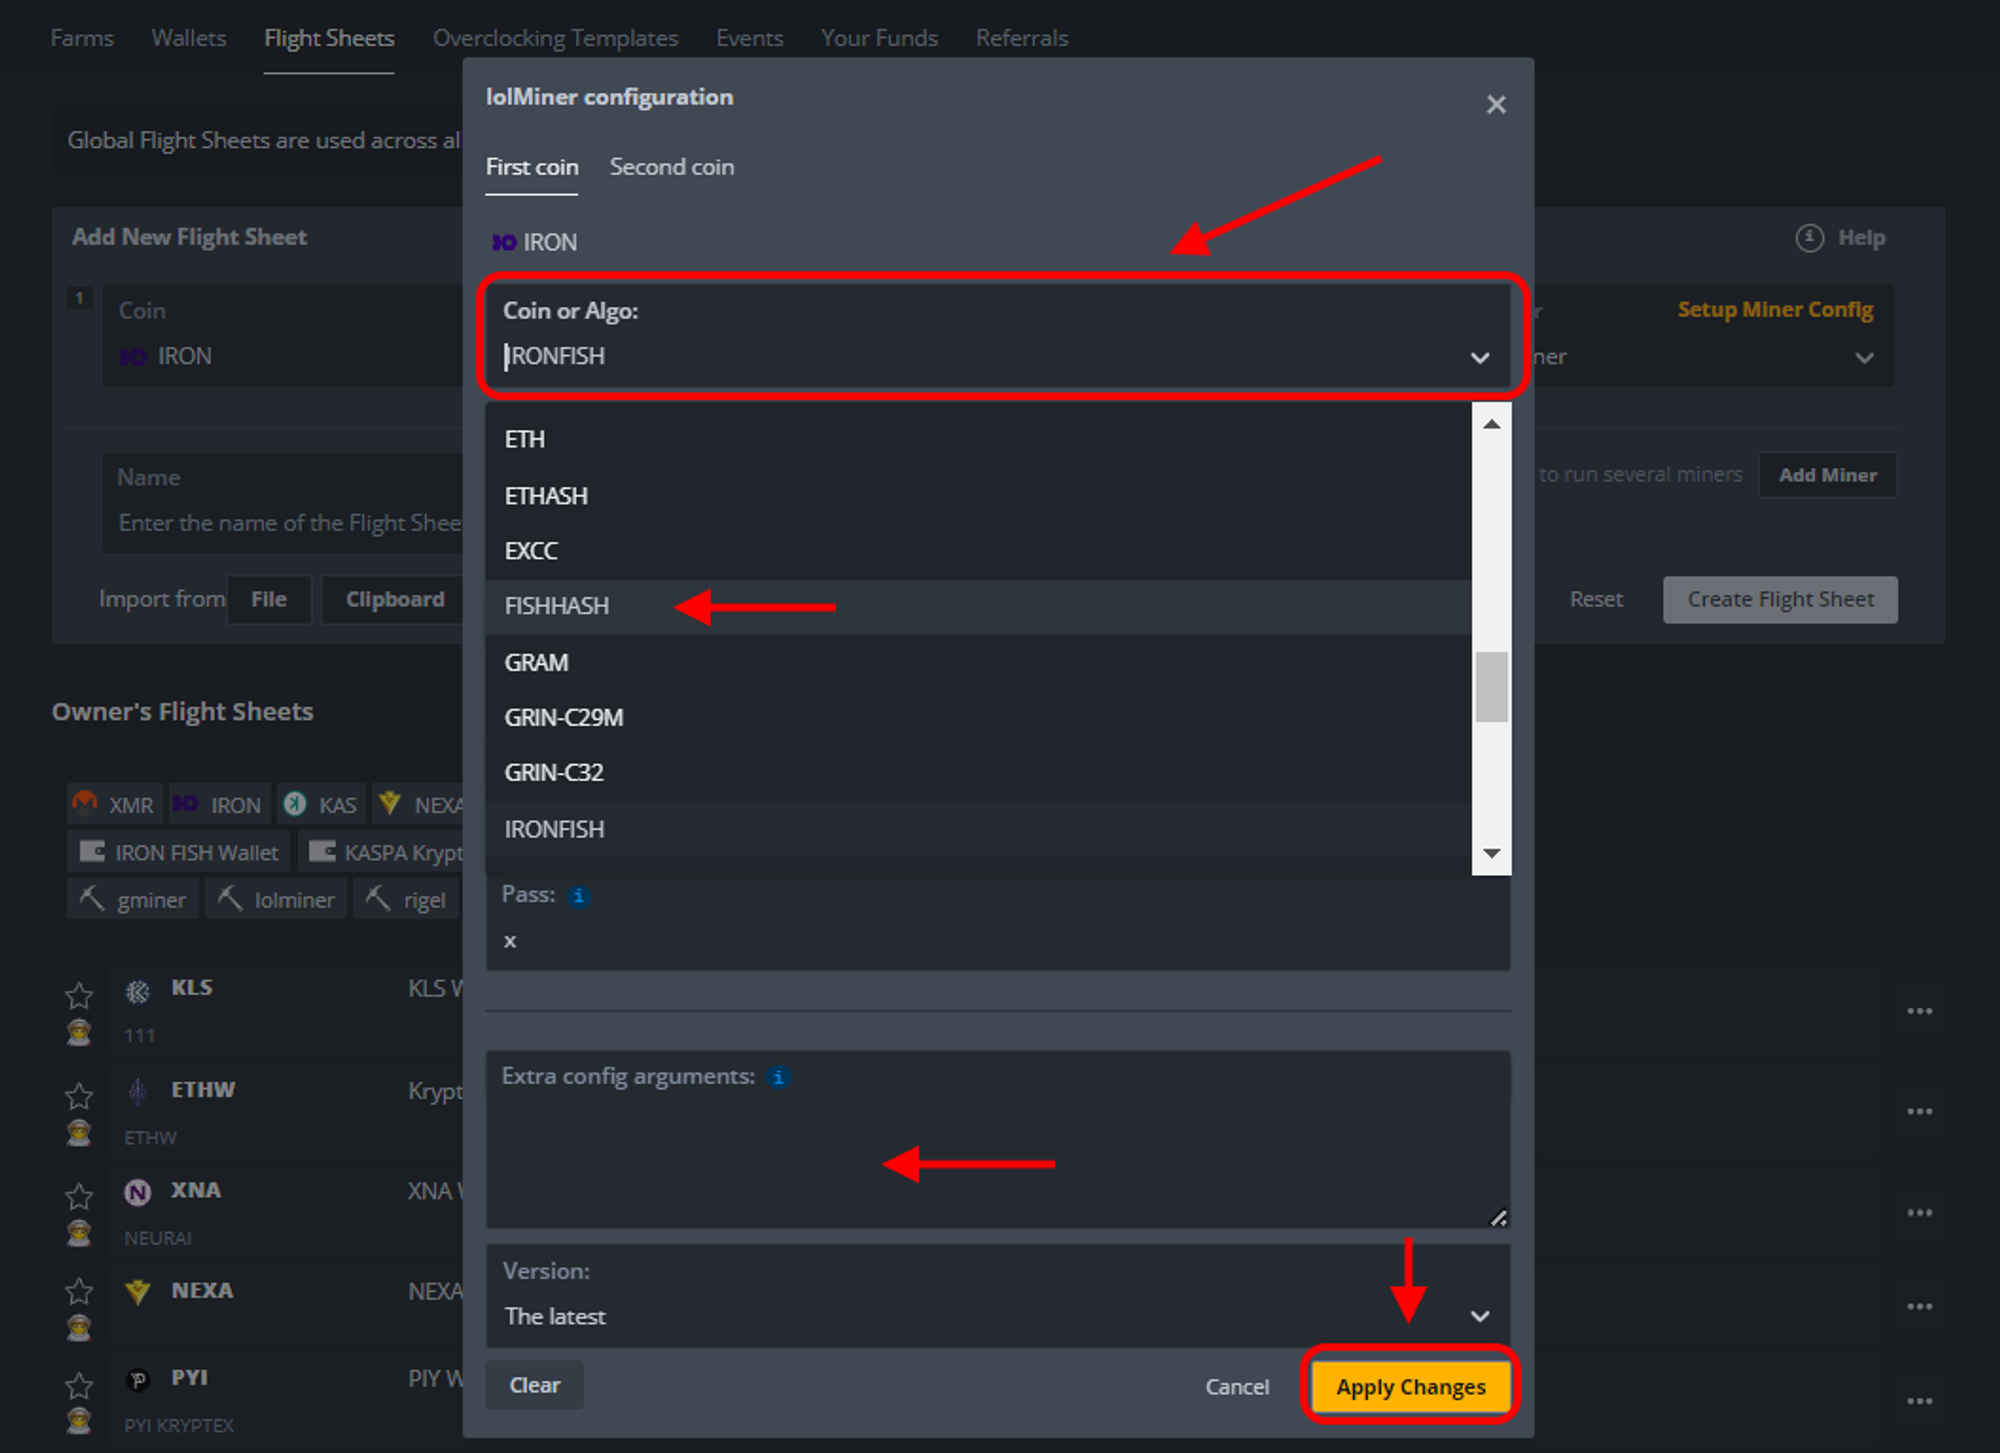Star the KLS flight sheet

(x=79, y=994)
